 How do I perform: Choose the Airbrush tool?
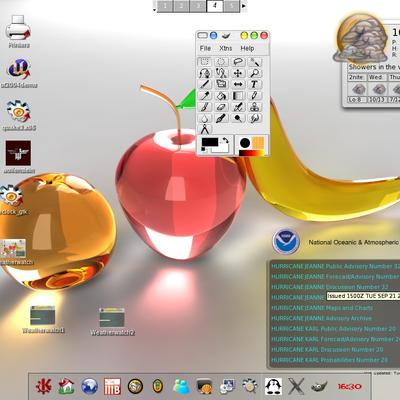pyautogui.click(x=238, y=107)
